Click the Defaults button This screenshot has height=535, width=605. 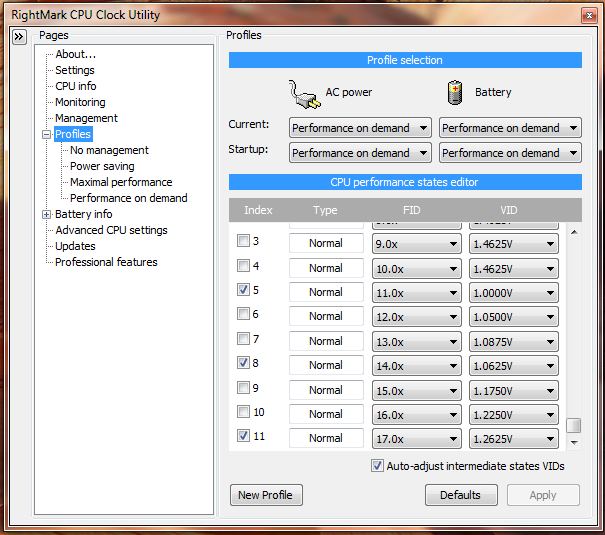pyautogui.click(x=461, y=495)
